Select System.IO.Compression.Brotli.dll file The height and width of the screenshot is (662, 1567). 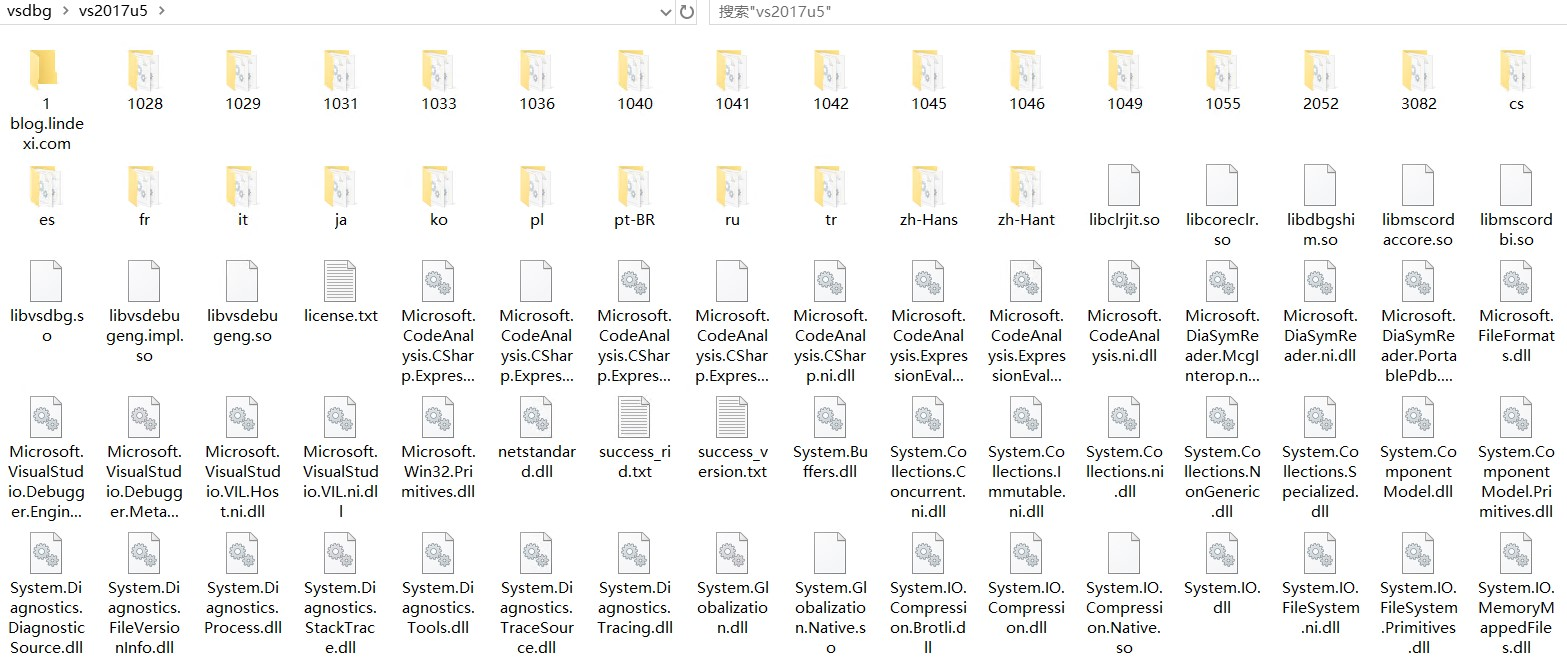[929, 594]
